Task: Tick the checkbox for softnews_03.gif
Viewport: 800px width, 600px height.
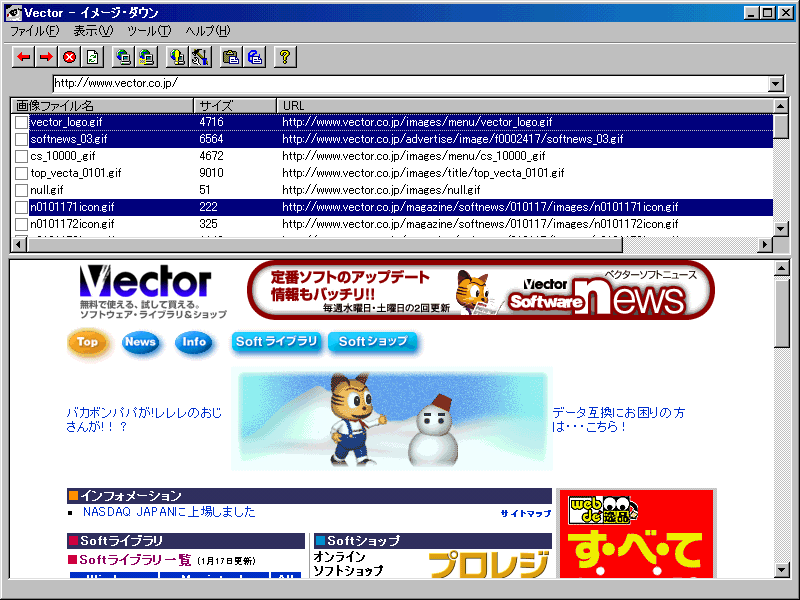Action: (21, 139)
